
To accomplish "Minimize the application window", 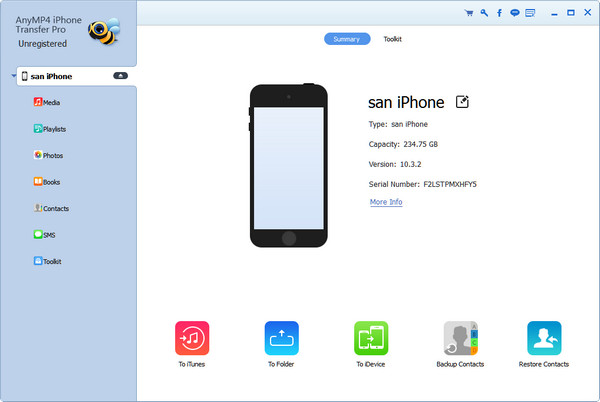I will coord(554,14).
